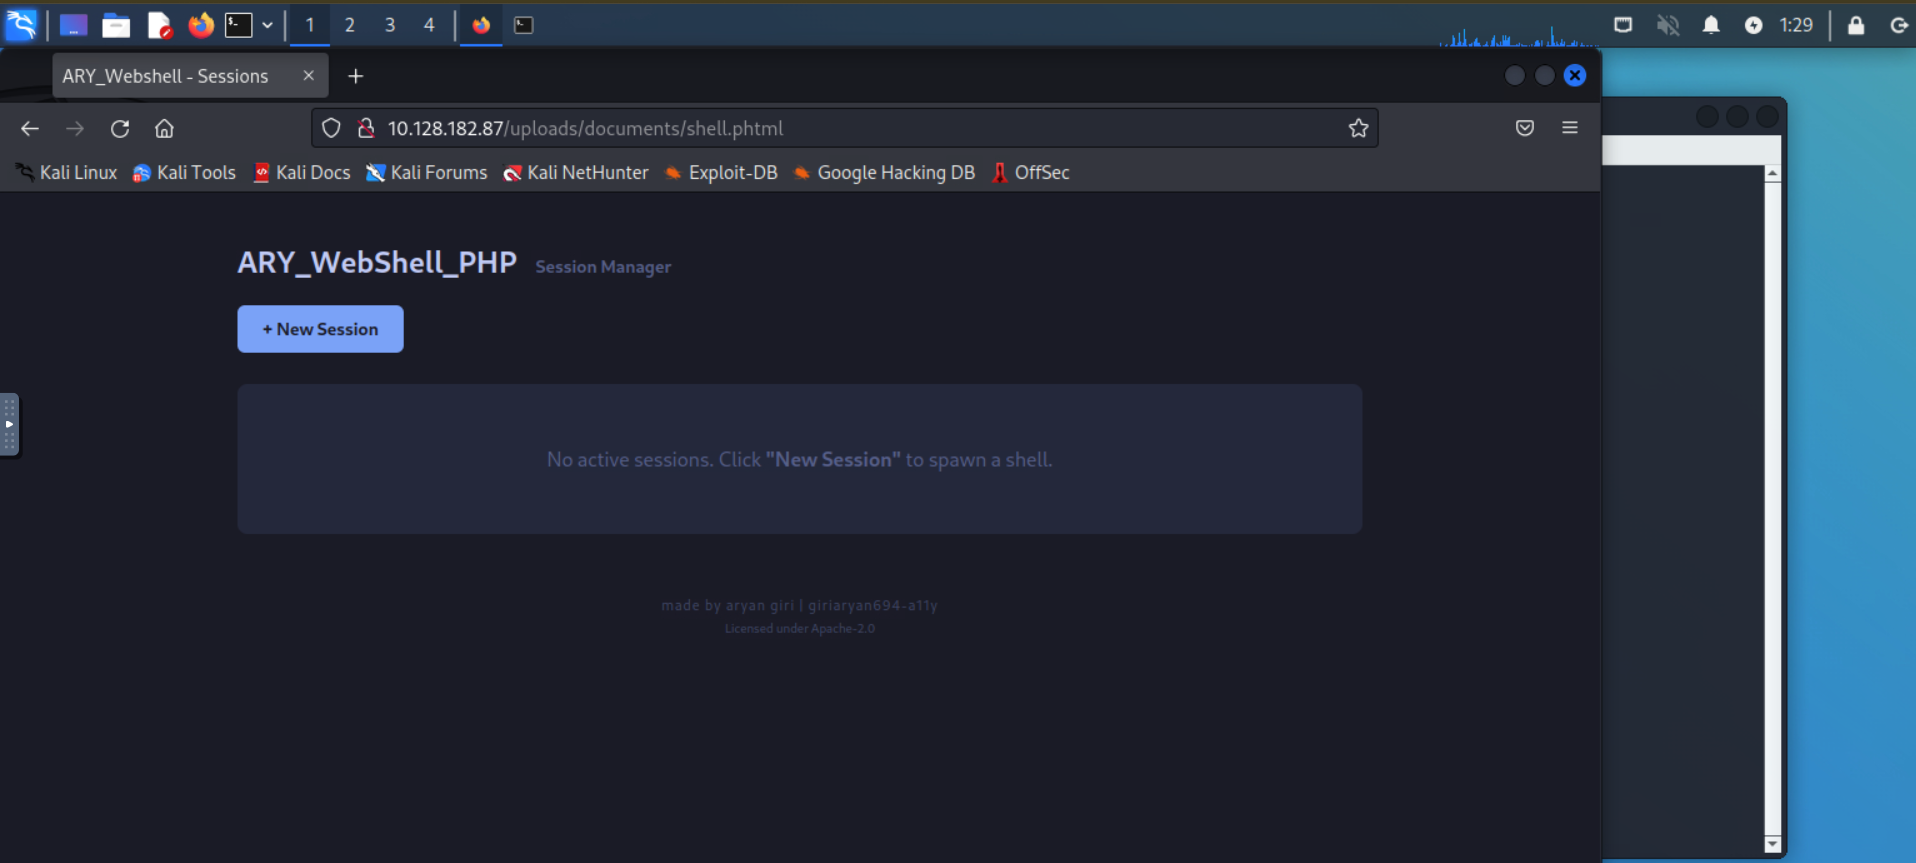1916x863 pixels.
Task: Open the Firefox hamburger menu
Action: (1570, 128)
